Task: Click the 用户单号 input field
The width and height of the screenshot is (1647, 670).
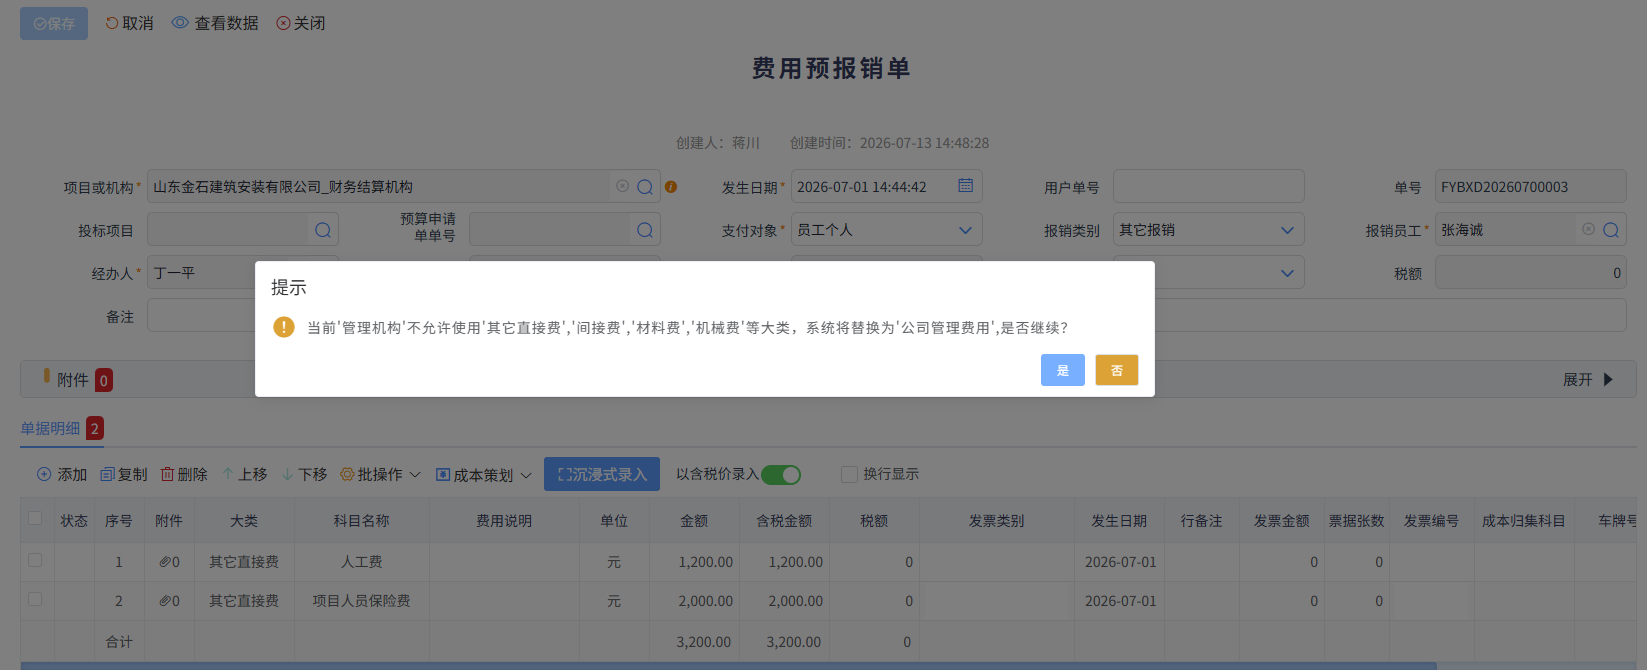Action: (x=1208, y=187)
